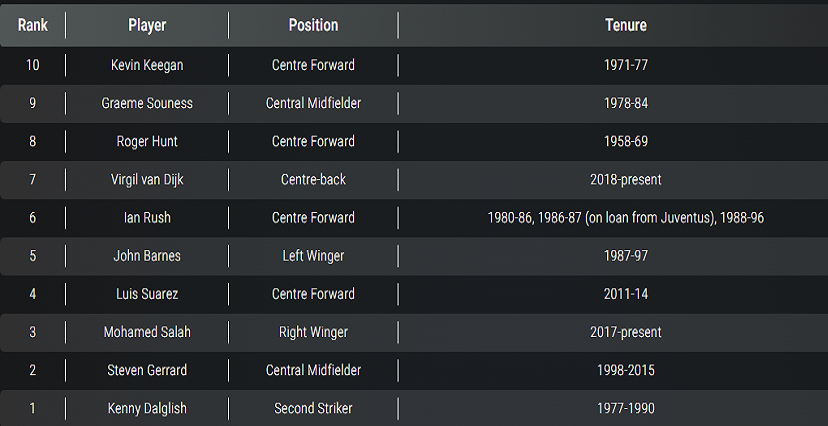
Task: Click Ian Rush in the player column
Action: pos(147,217)
